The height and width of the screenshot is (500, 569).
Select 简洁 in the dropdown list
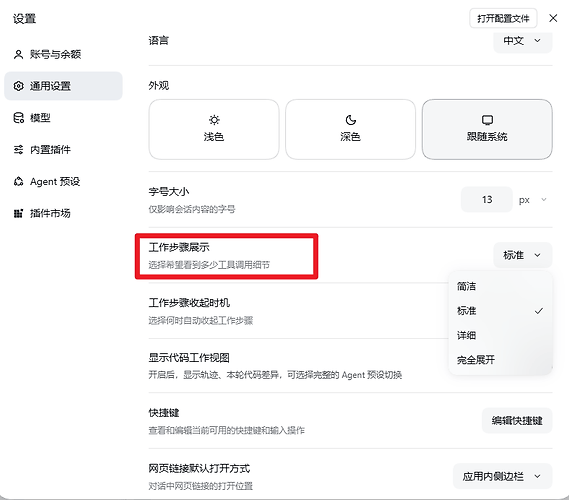coord(500,286)
